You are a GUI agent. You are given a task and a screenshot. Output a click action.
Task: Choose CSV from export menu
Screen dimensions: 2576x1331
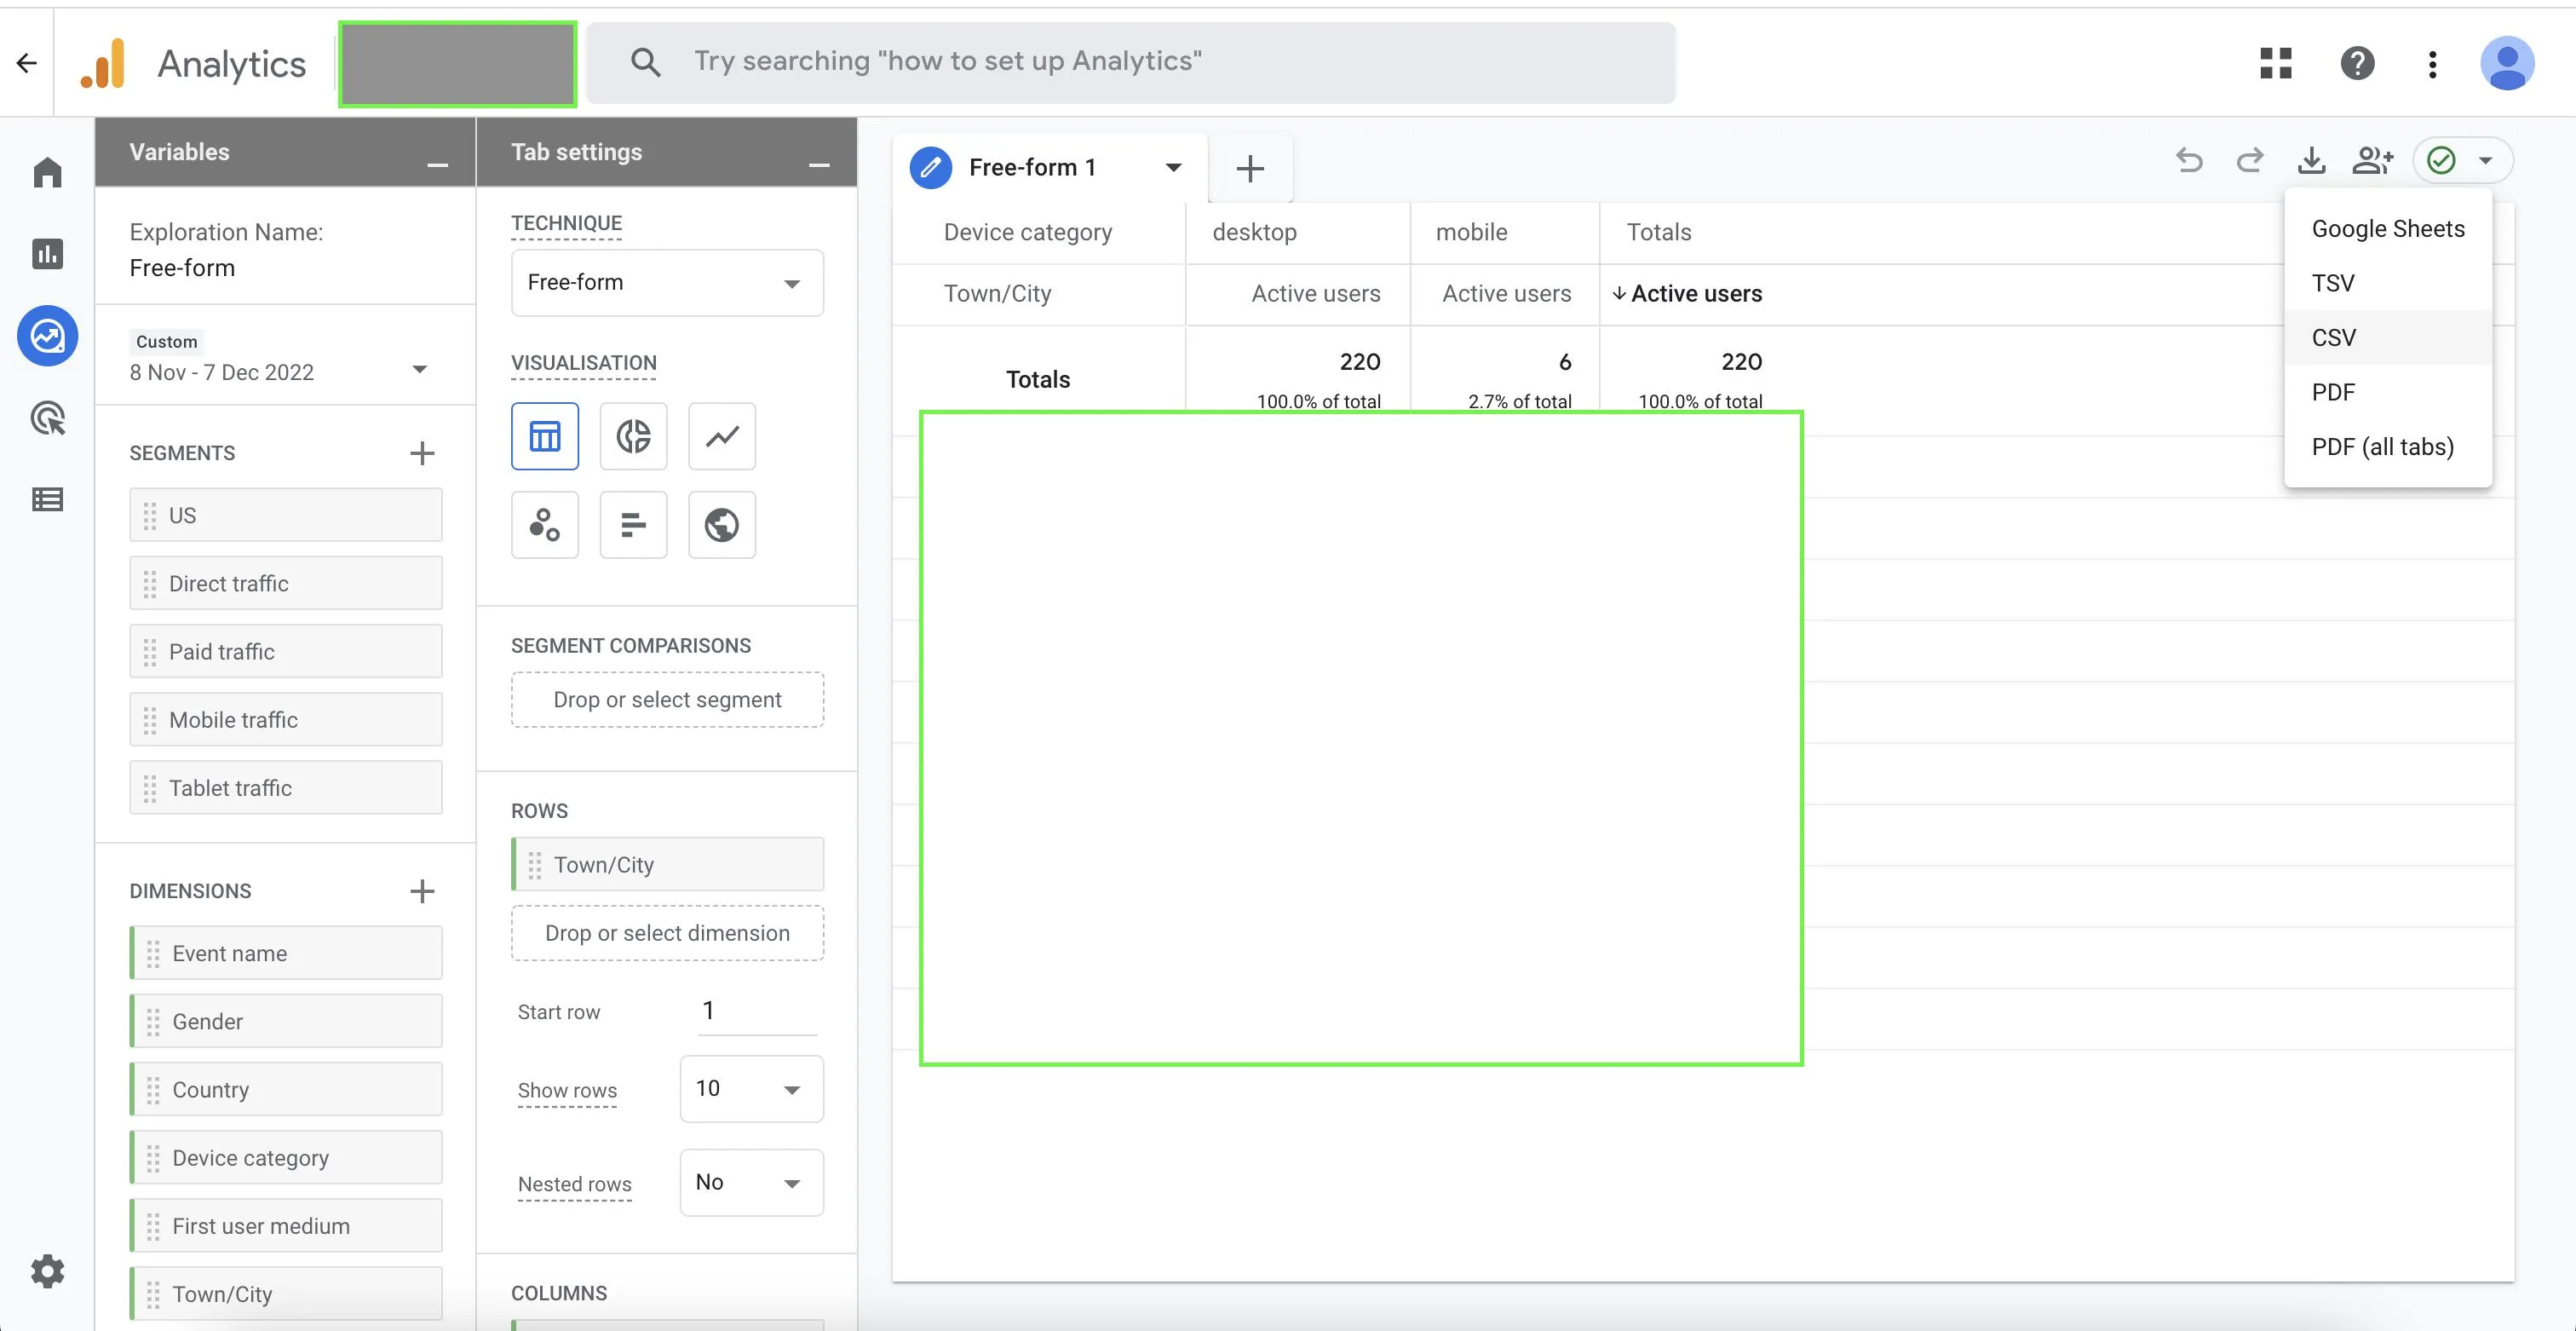pyautogui.click(x=2333, y=338)
